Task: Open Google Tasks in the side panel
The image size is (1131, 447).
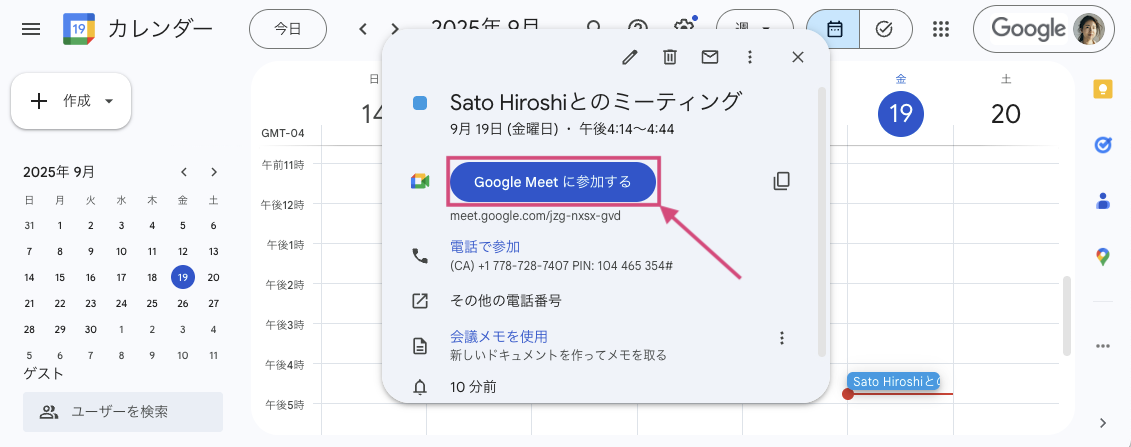Action: click(1102, 145)
